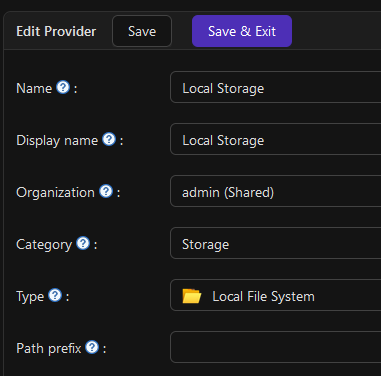Open help tooltip icon beside Type
The width and height of the screenshot is (381, 376).
pyautogui.click(x=55, y=295)
